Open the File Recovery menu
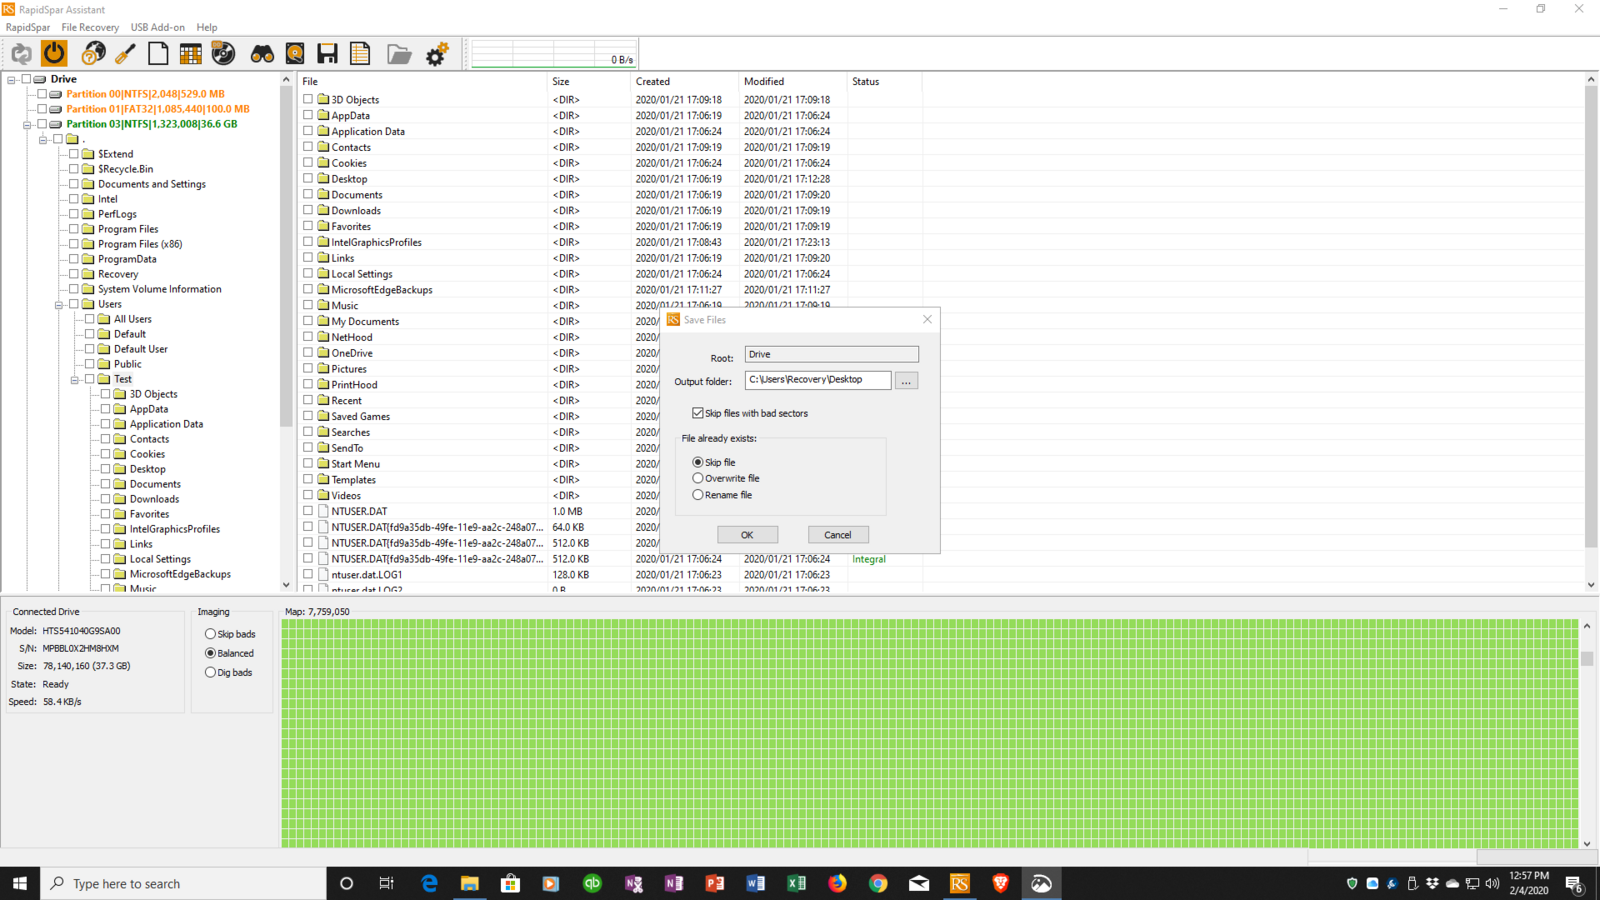1600x900 pixels. (90, 27)
